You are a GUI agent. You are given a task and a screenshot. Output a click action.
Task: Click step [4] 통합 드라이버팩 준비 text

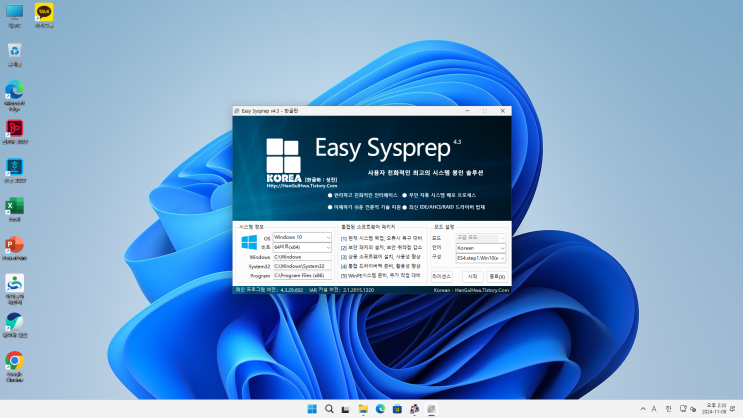[x=380, y=266]
